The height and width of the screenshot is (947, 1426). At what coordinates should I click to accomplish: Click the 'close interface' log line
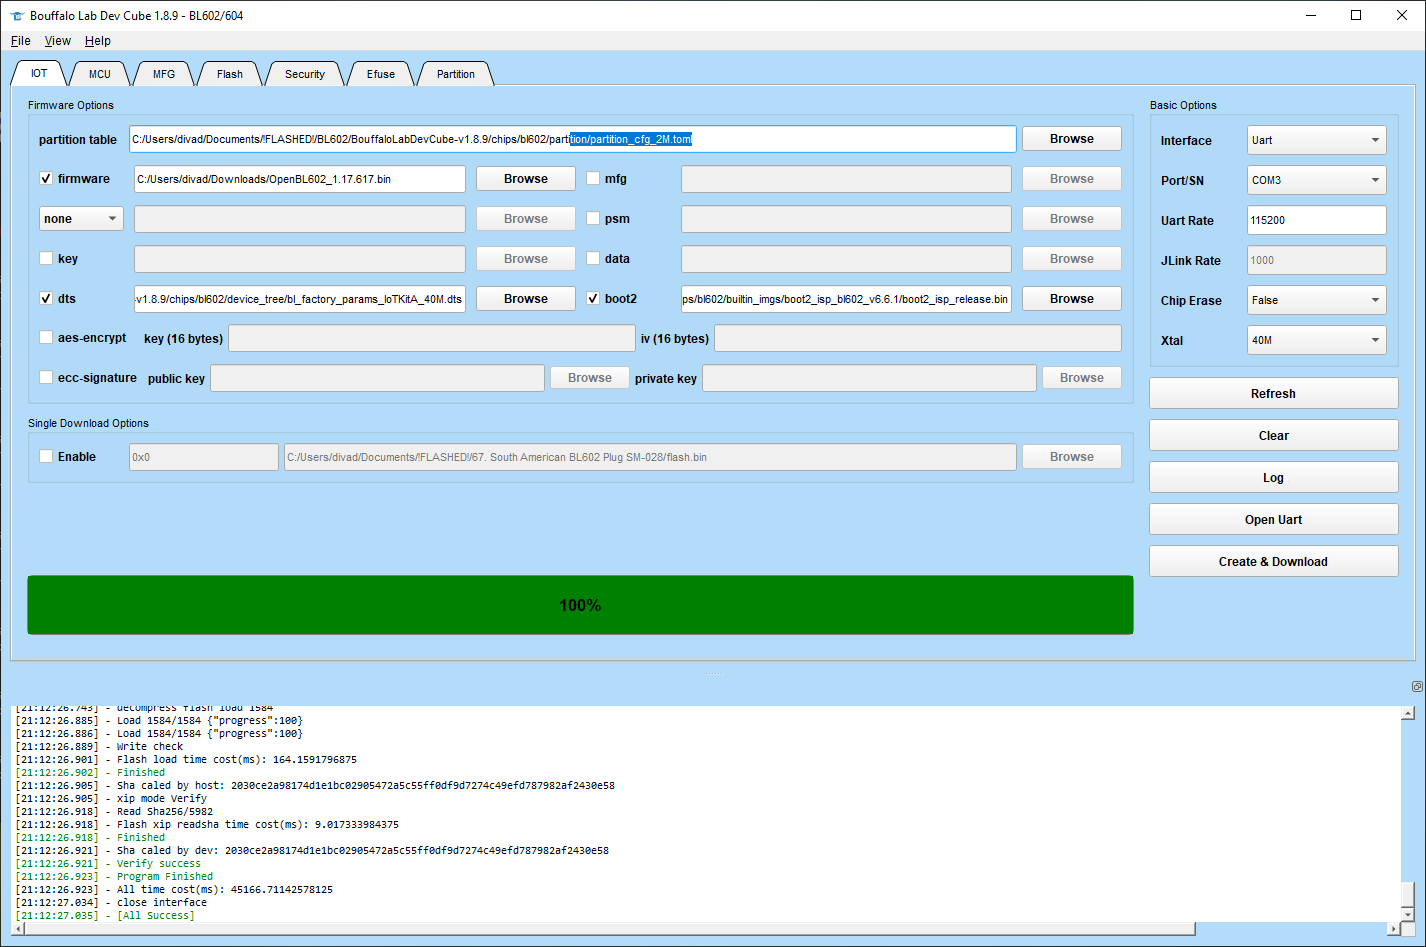pyautogui.click(x=111, y=903)
